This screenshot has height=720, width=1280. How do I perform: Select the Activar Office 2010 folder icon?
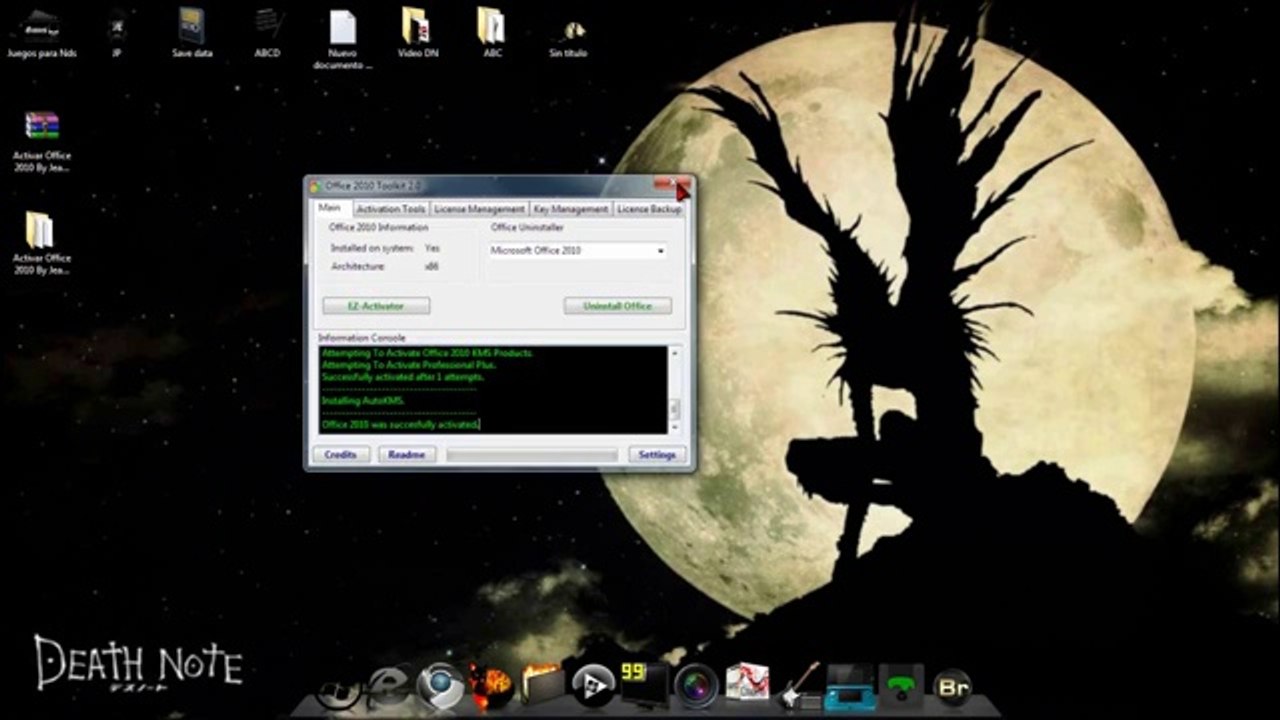(42, 243)
